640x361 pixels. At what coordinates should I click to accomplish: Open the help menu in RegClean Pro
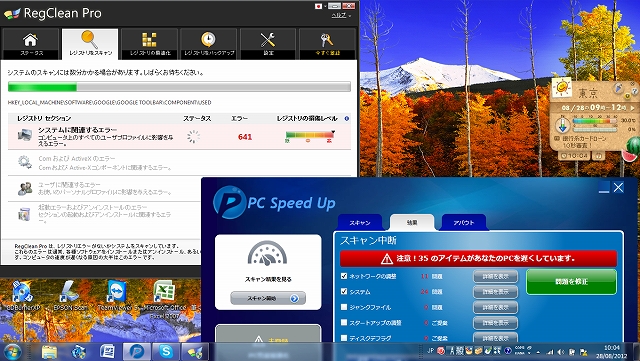click(341, 15)
